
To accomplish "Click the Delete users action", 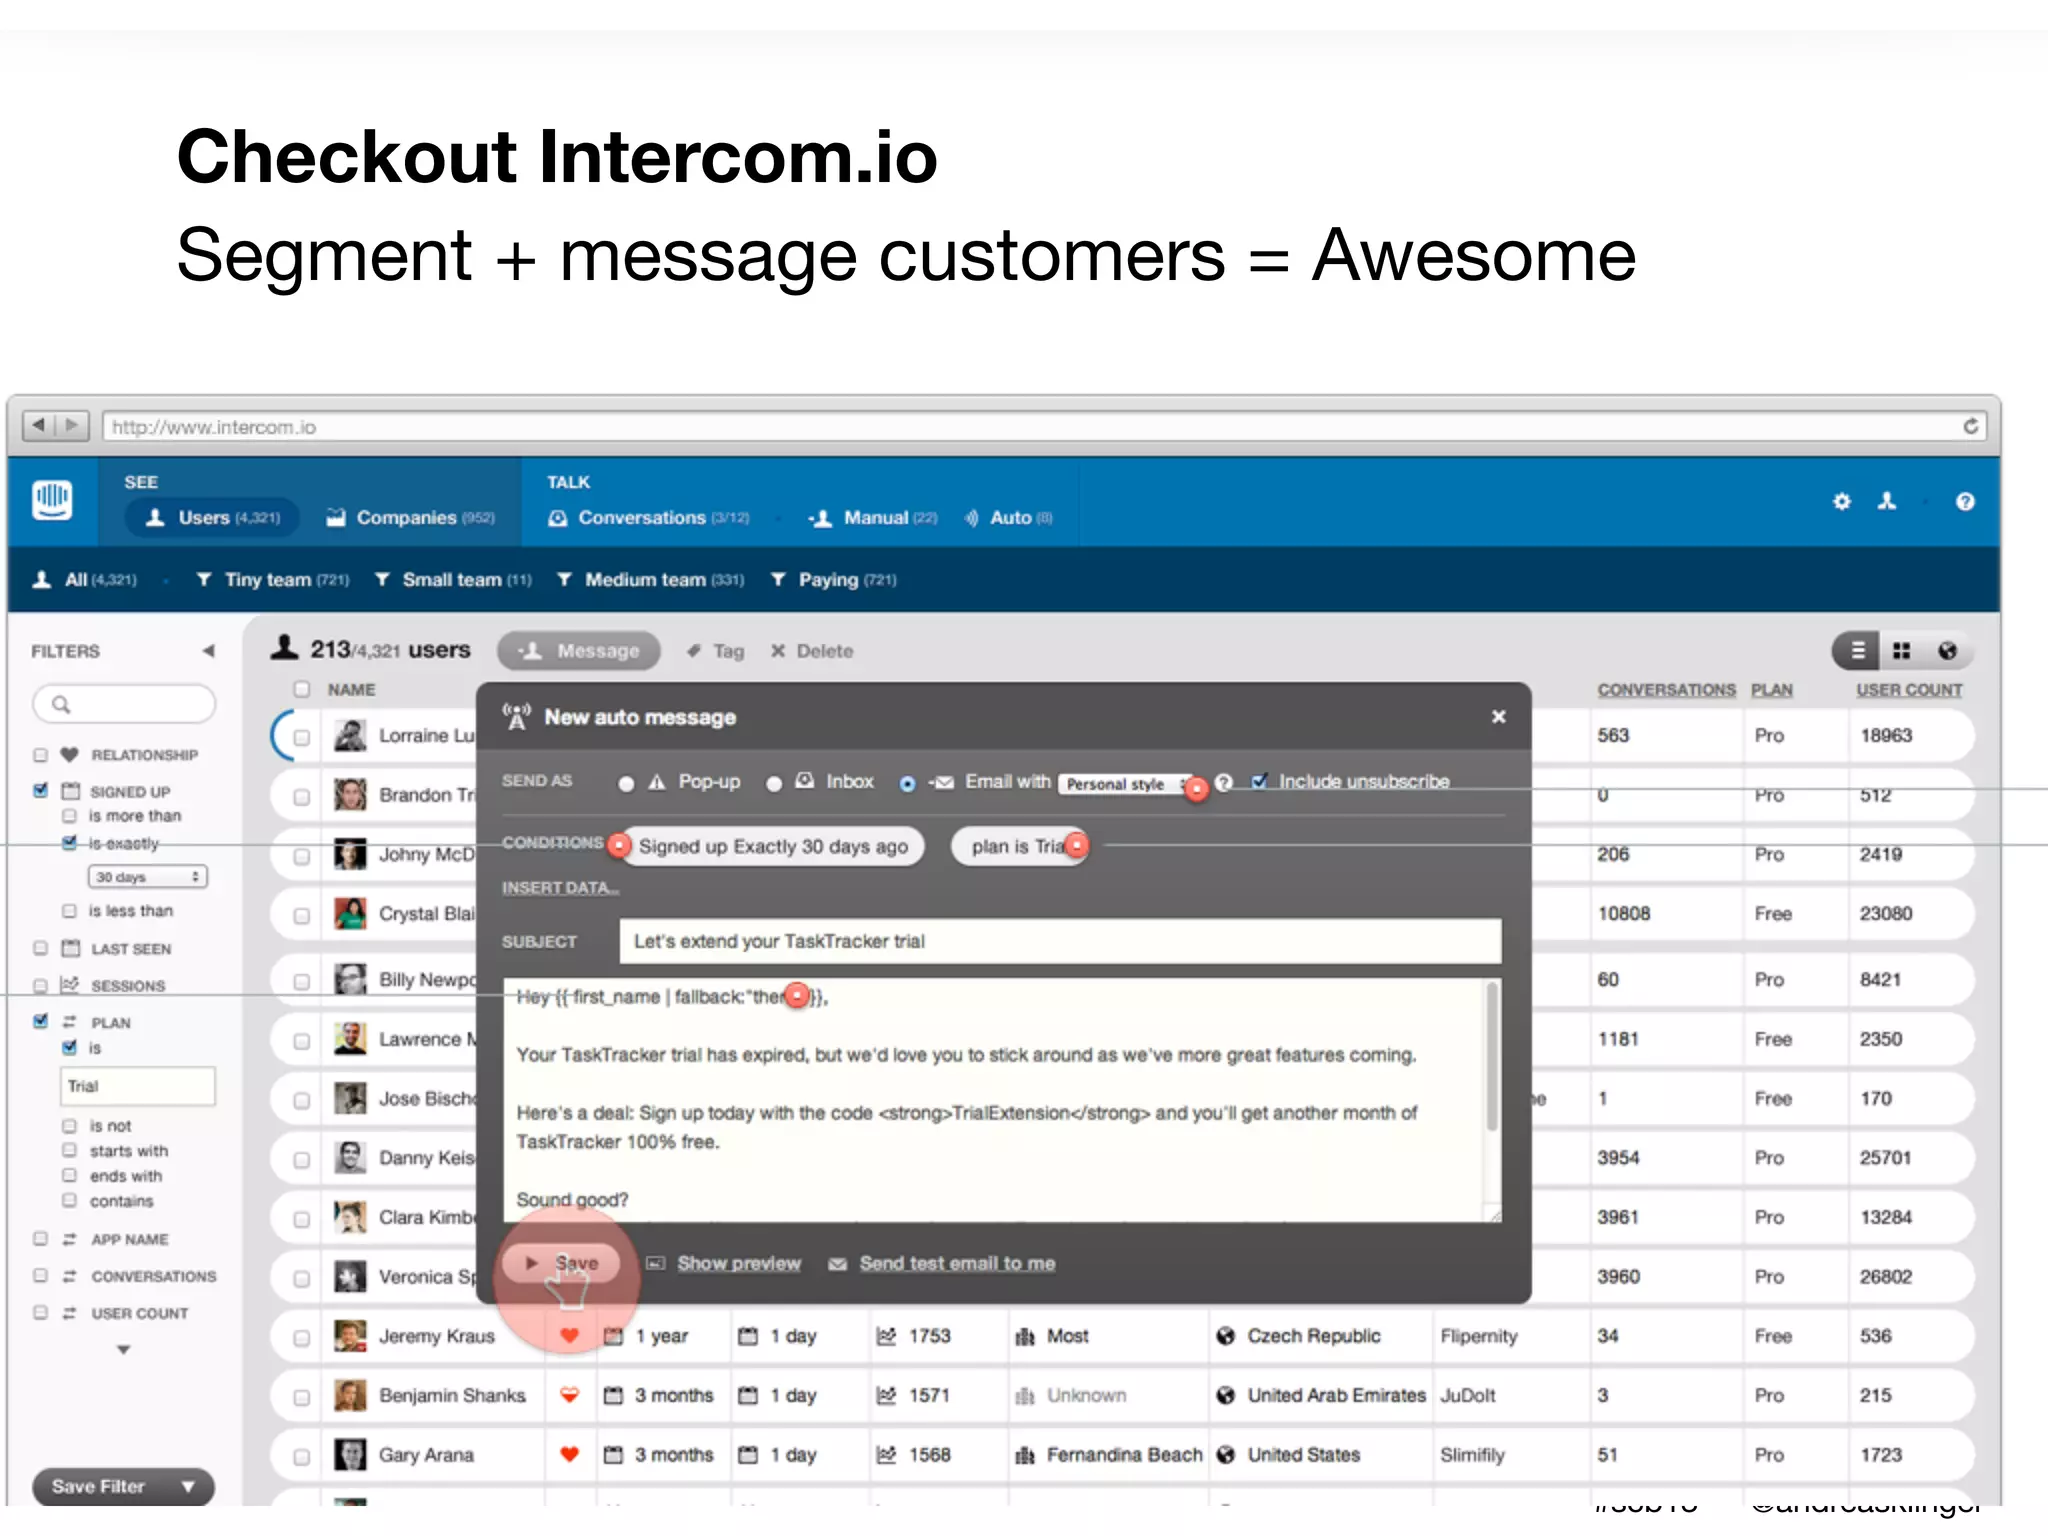I will tap(811, 651).
